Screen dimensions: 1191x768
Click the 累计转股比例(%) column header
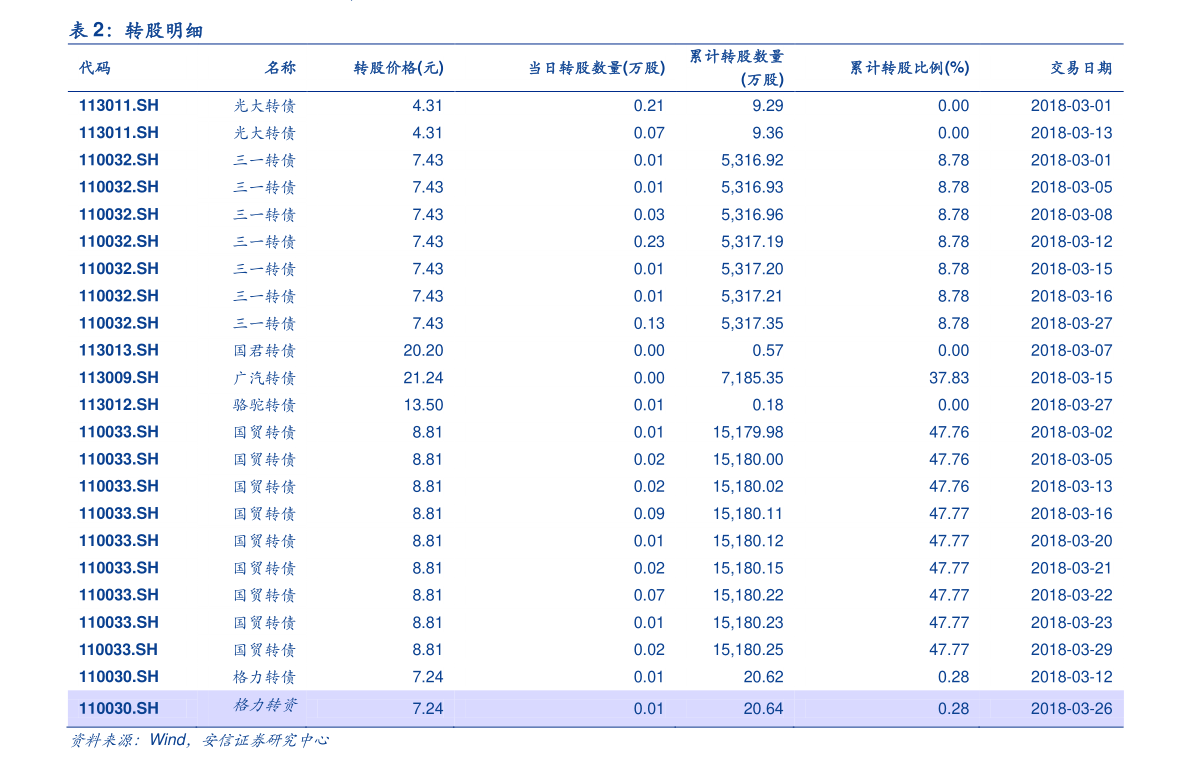tap(909, 68)
